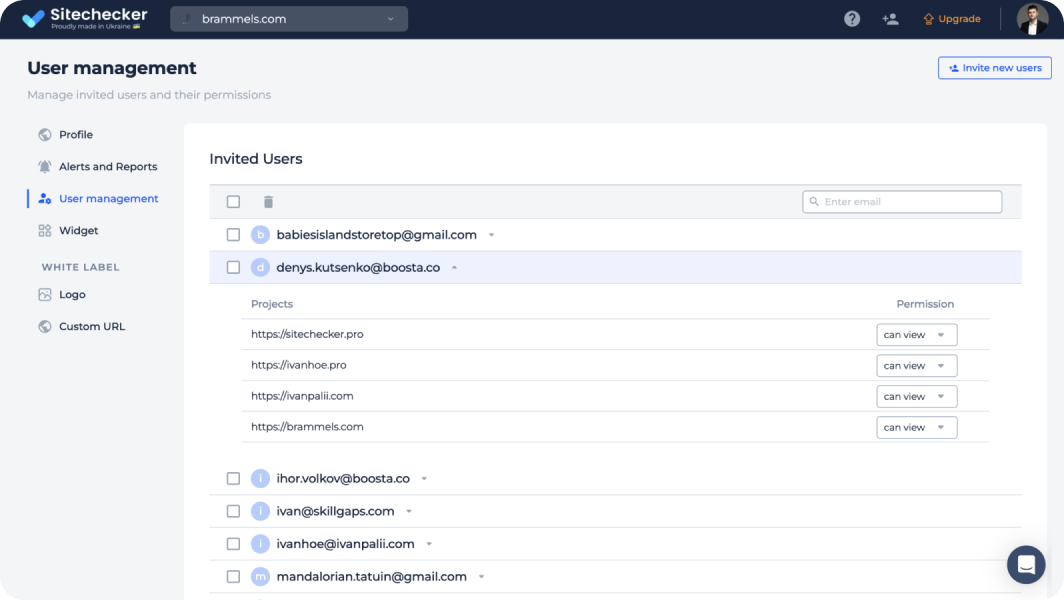
Task: Open the brammels.com project dropdown
Action: 289,19
